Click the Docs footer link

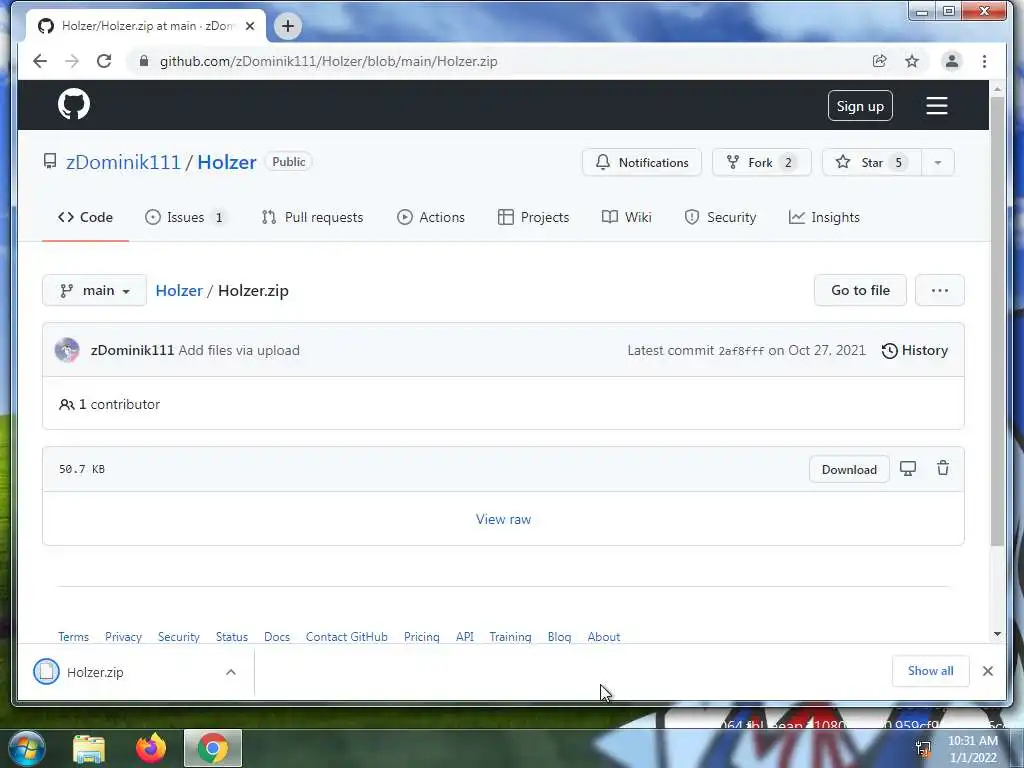pos(277,637)
